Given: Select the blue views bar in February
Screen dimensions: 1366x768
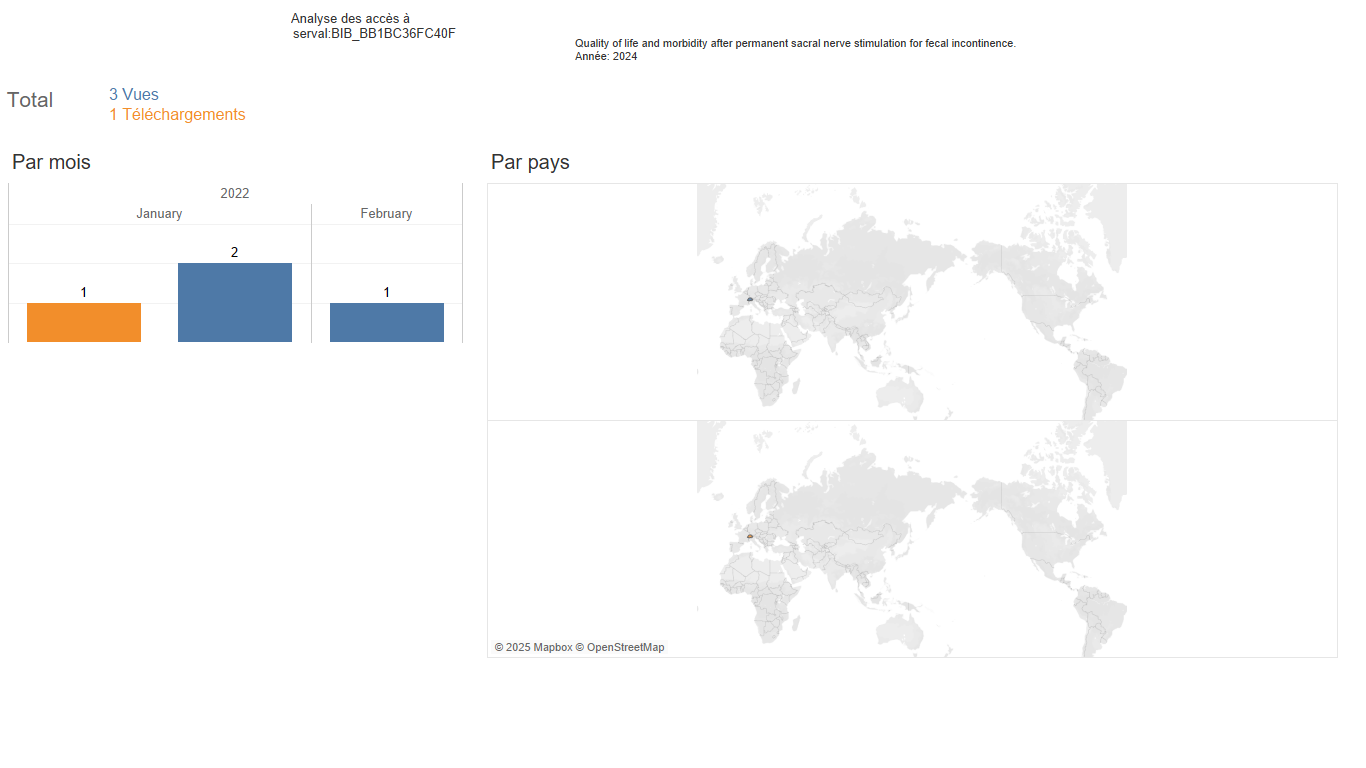Looking at the screenshot, I should [387, 322].
